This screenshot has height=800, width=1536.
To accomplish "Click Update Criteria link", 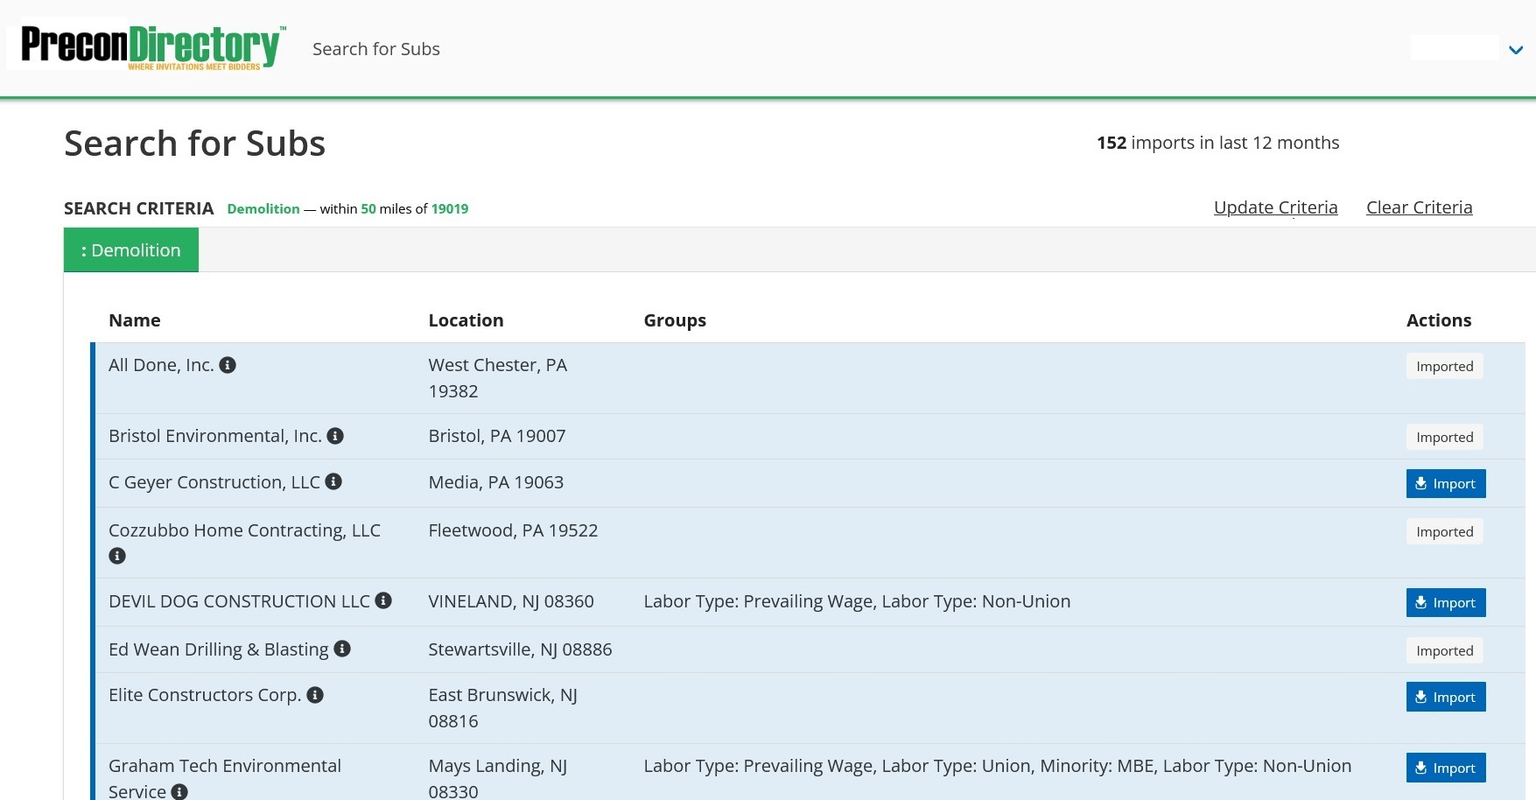I will click(1275, 207).
